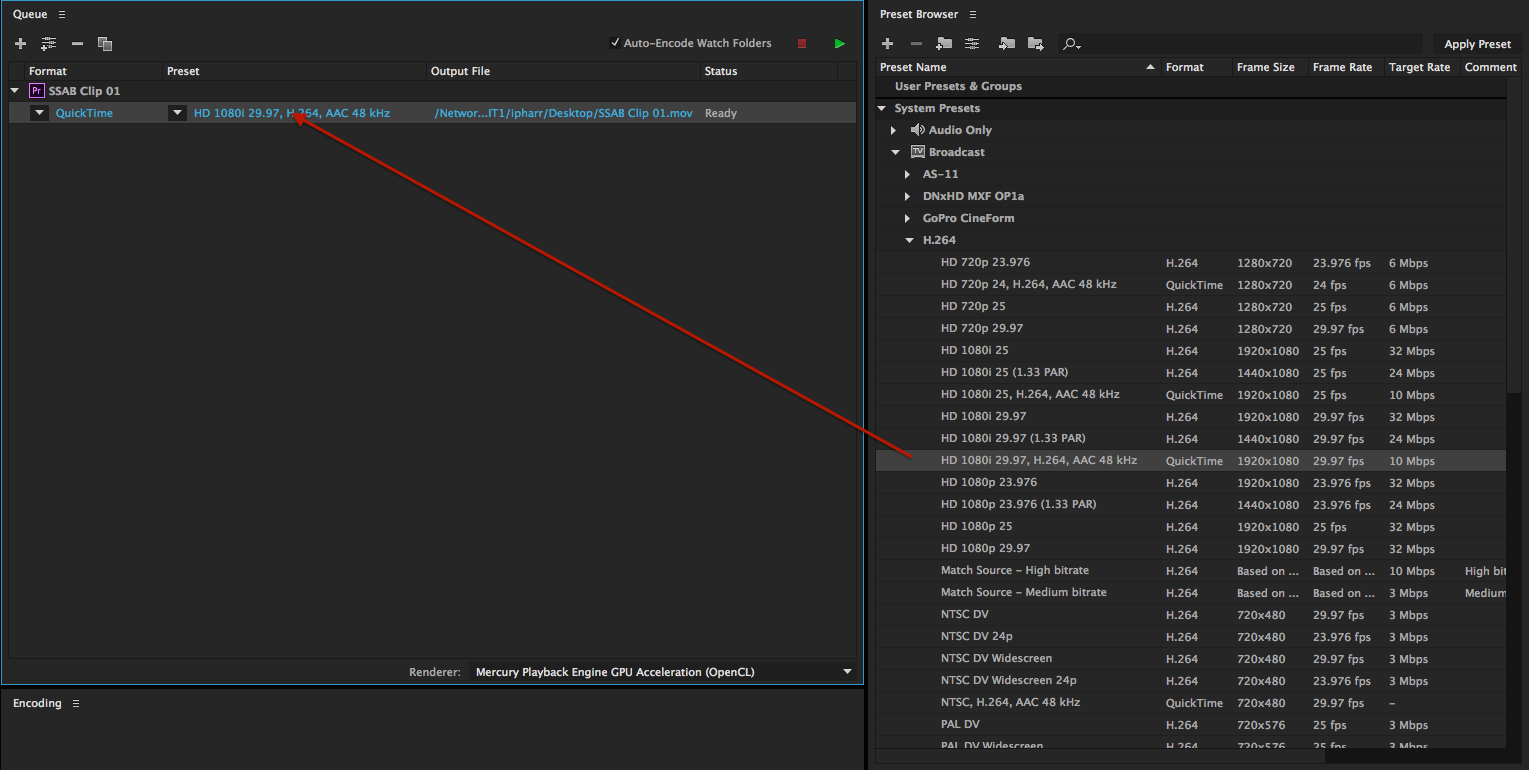Click Duplicate icon in Queue toolbar

105,44
